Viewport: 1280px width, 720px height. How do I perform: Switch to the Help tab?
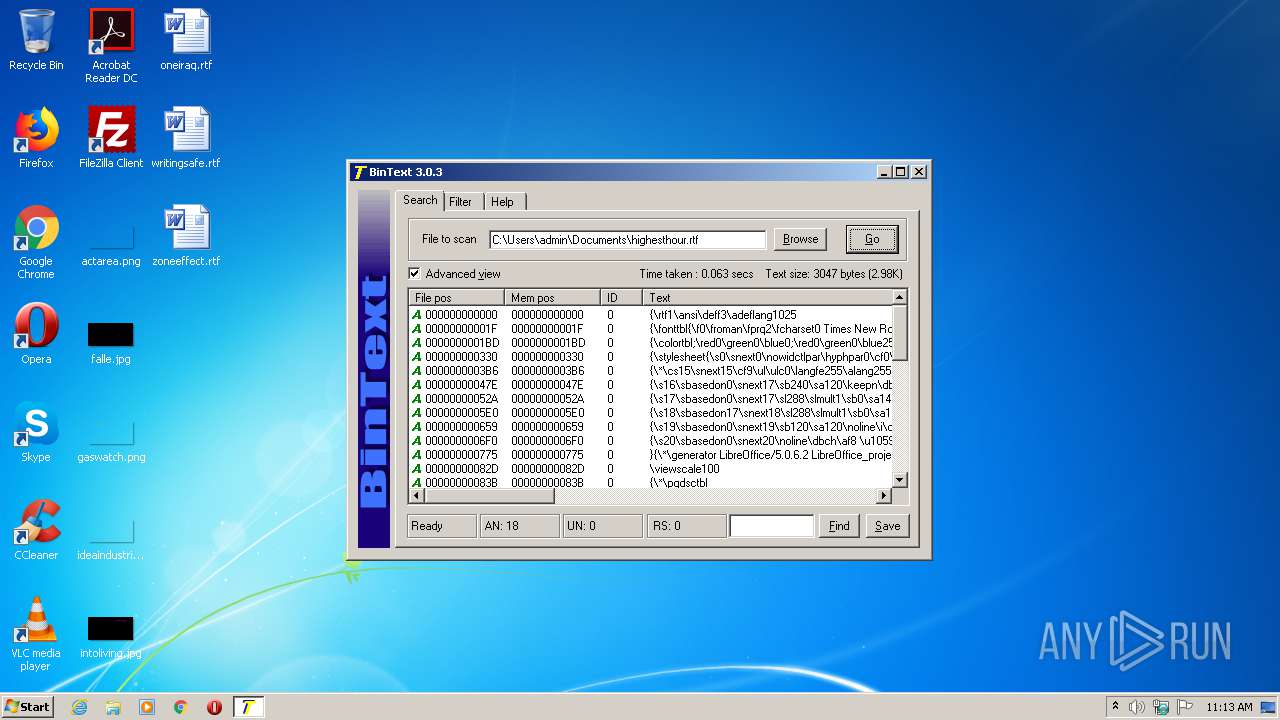pyautogui.click(x=502, y=202)
